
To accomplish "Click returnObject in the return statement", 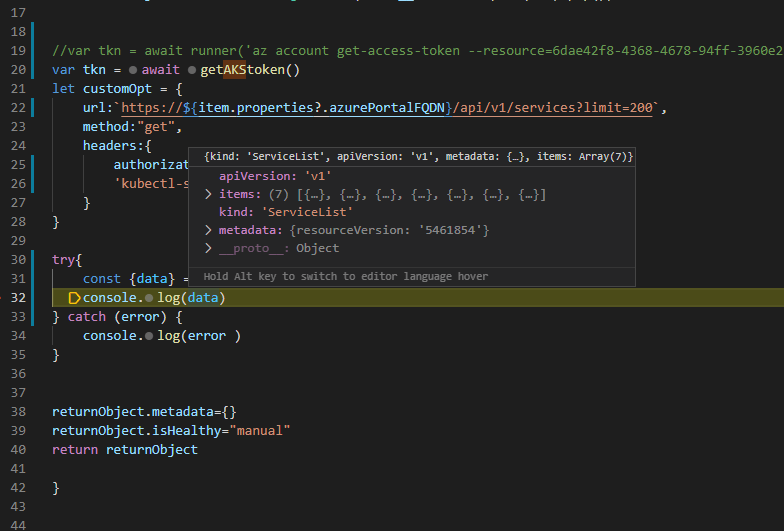I will pyautogui.click(x=152, y=450).
